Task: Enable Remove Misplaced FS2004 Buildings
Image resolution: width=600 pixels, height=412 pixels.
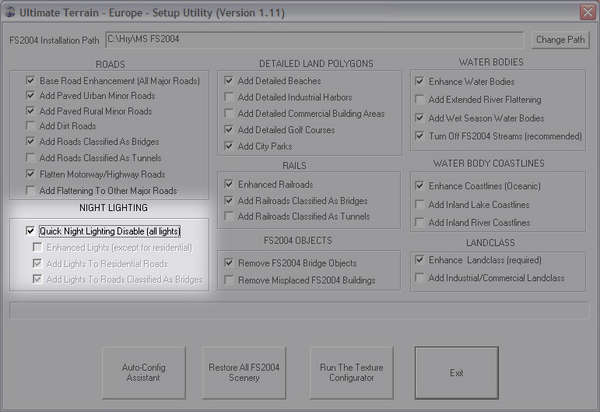Action: click(229, 280)
